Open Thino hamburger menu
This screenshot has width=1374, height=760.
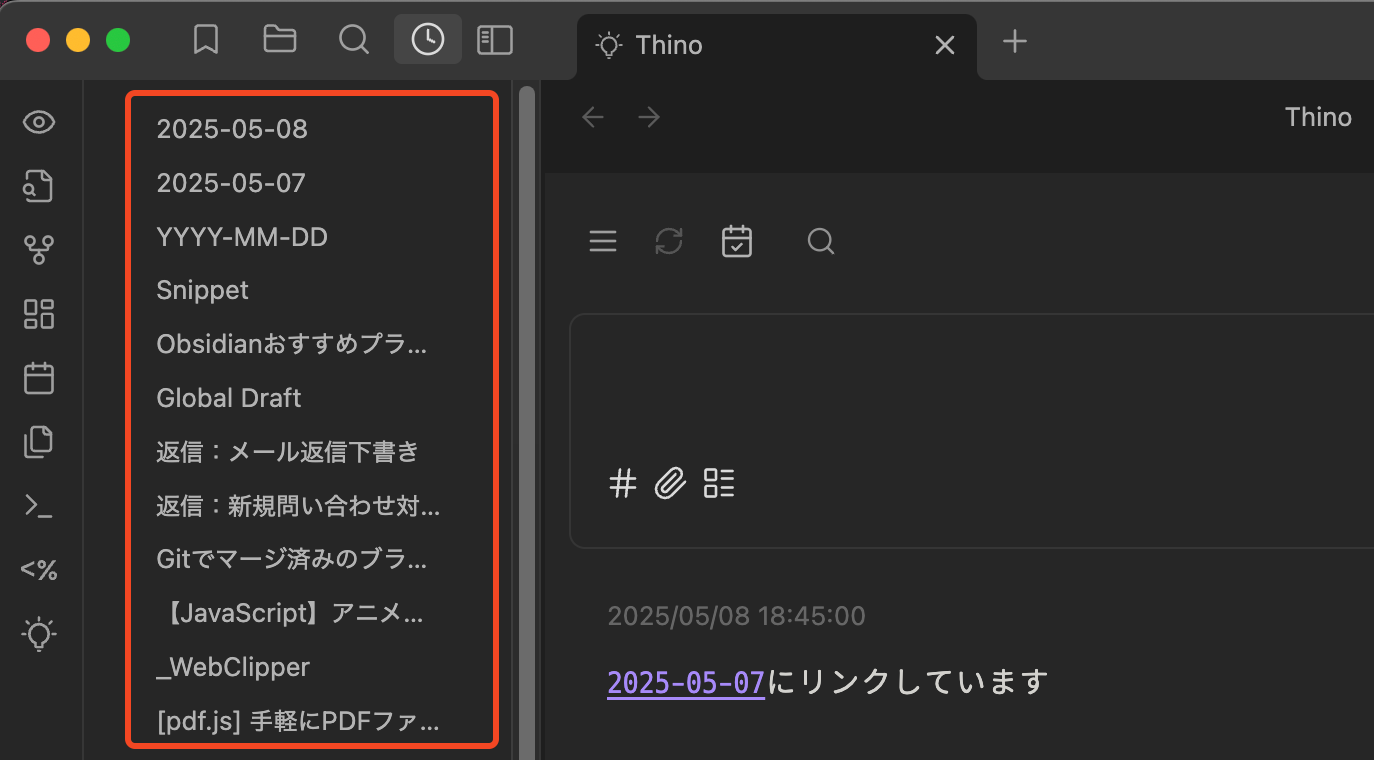(603, 241)
